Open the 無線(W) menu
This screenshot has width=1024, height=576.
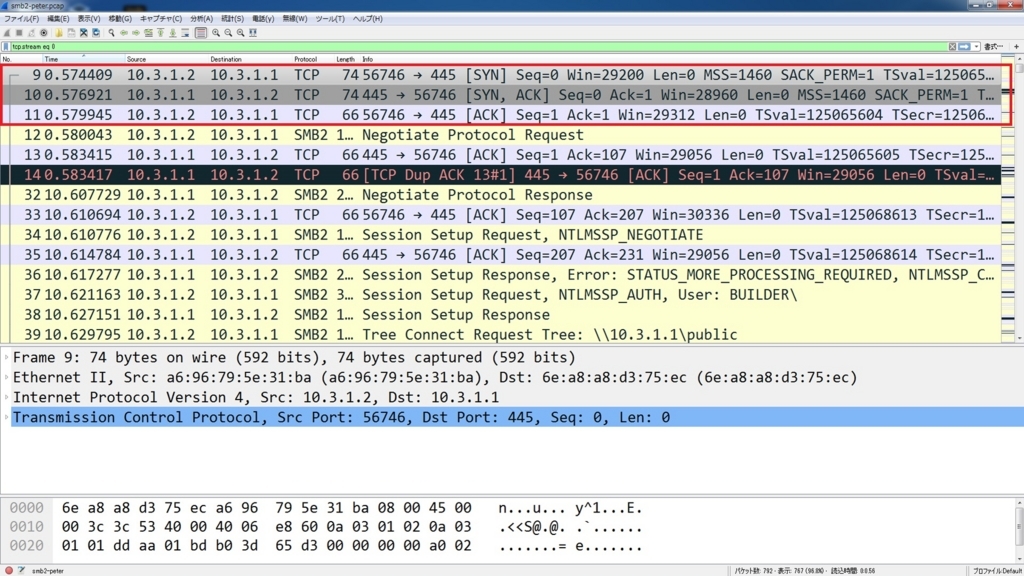295,19
